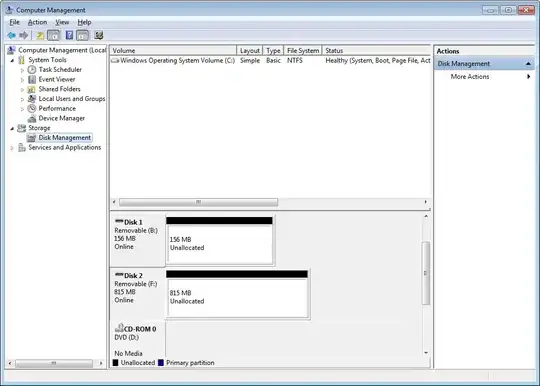
Task: Click the Local Users and Groups icon
Action: pos(32,99)
